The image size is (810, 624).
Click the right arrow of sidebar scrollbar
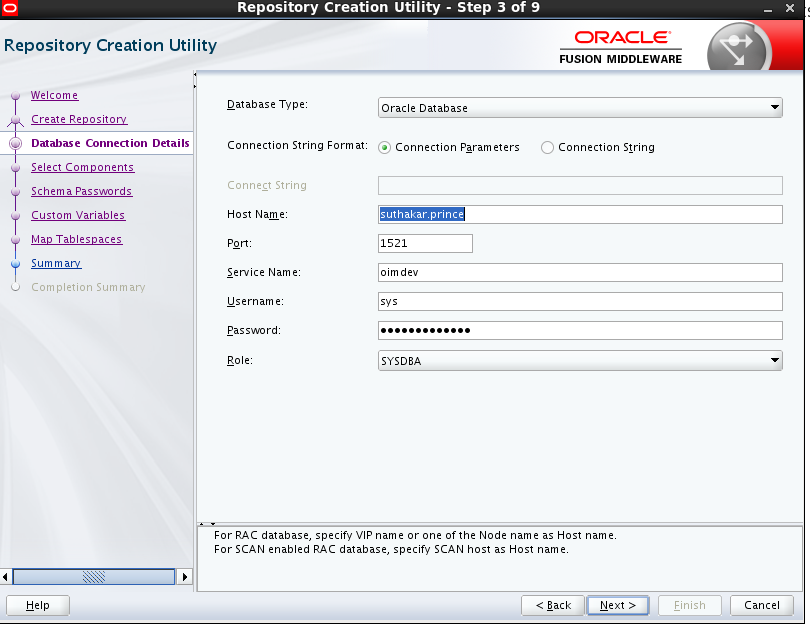click(184, 576)
